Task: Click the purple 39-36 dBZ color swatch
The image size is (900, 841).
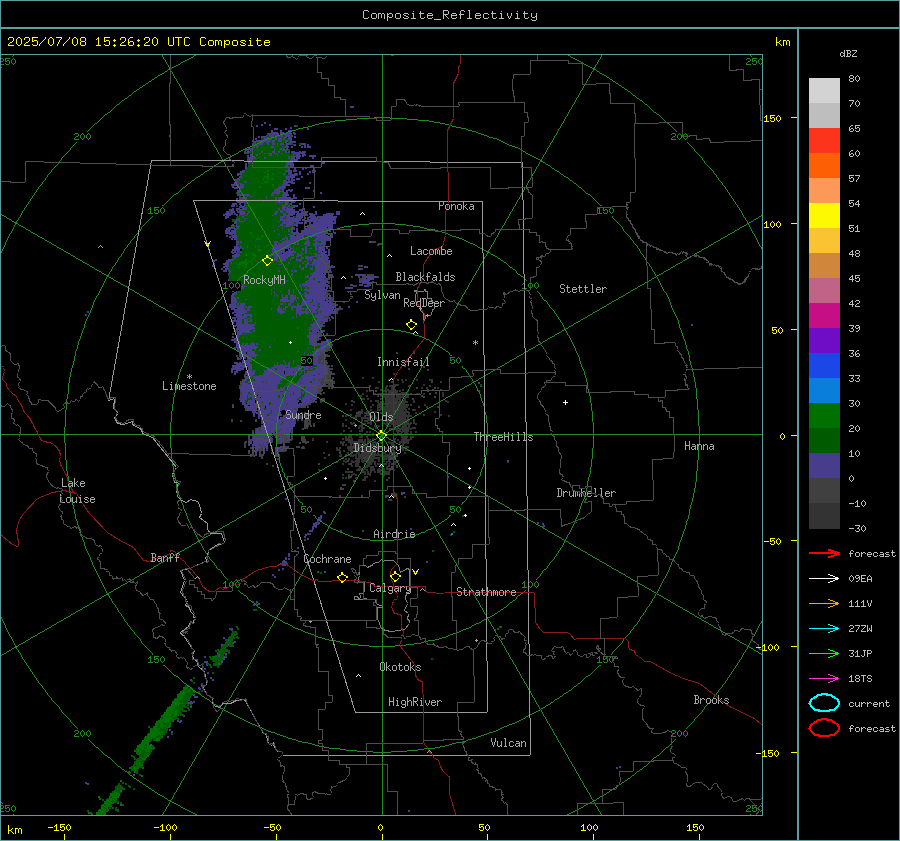Action: click(x=824, y=341)
